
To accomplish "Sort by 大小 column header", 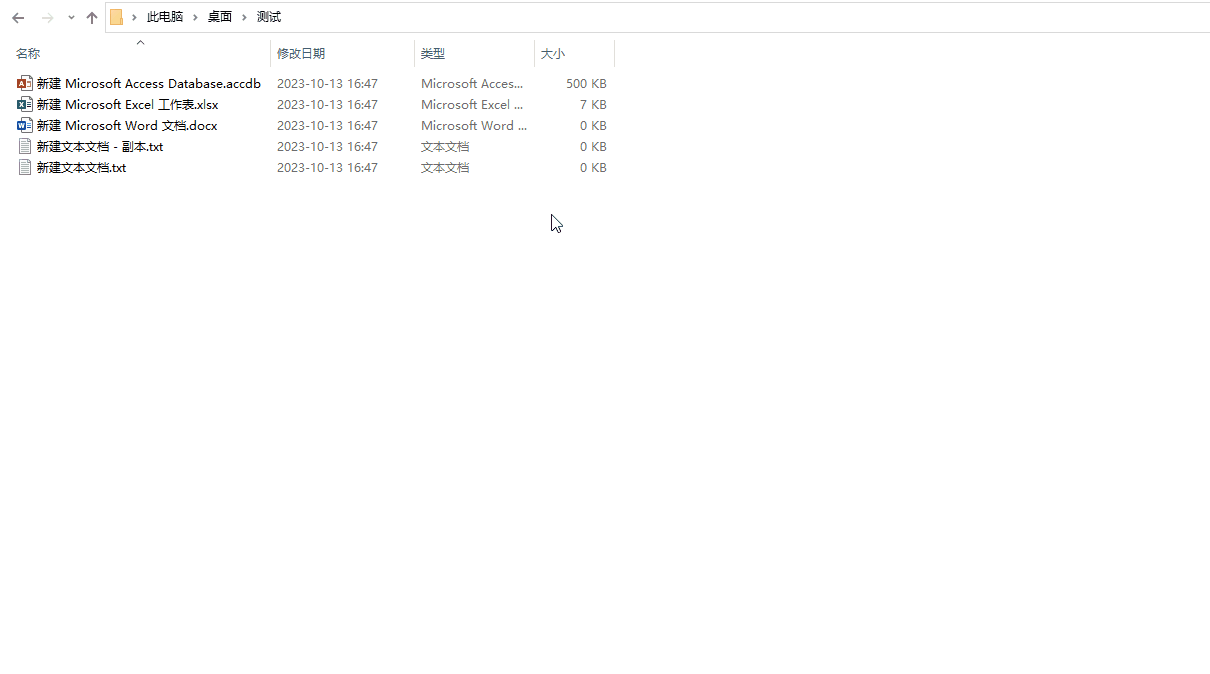I will pyautogui.click(x=553, y=54).
